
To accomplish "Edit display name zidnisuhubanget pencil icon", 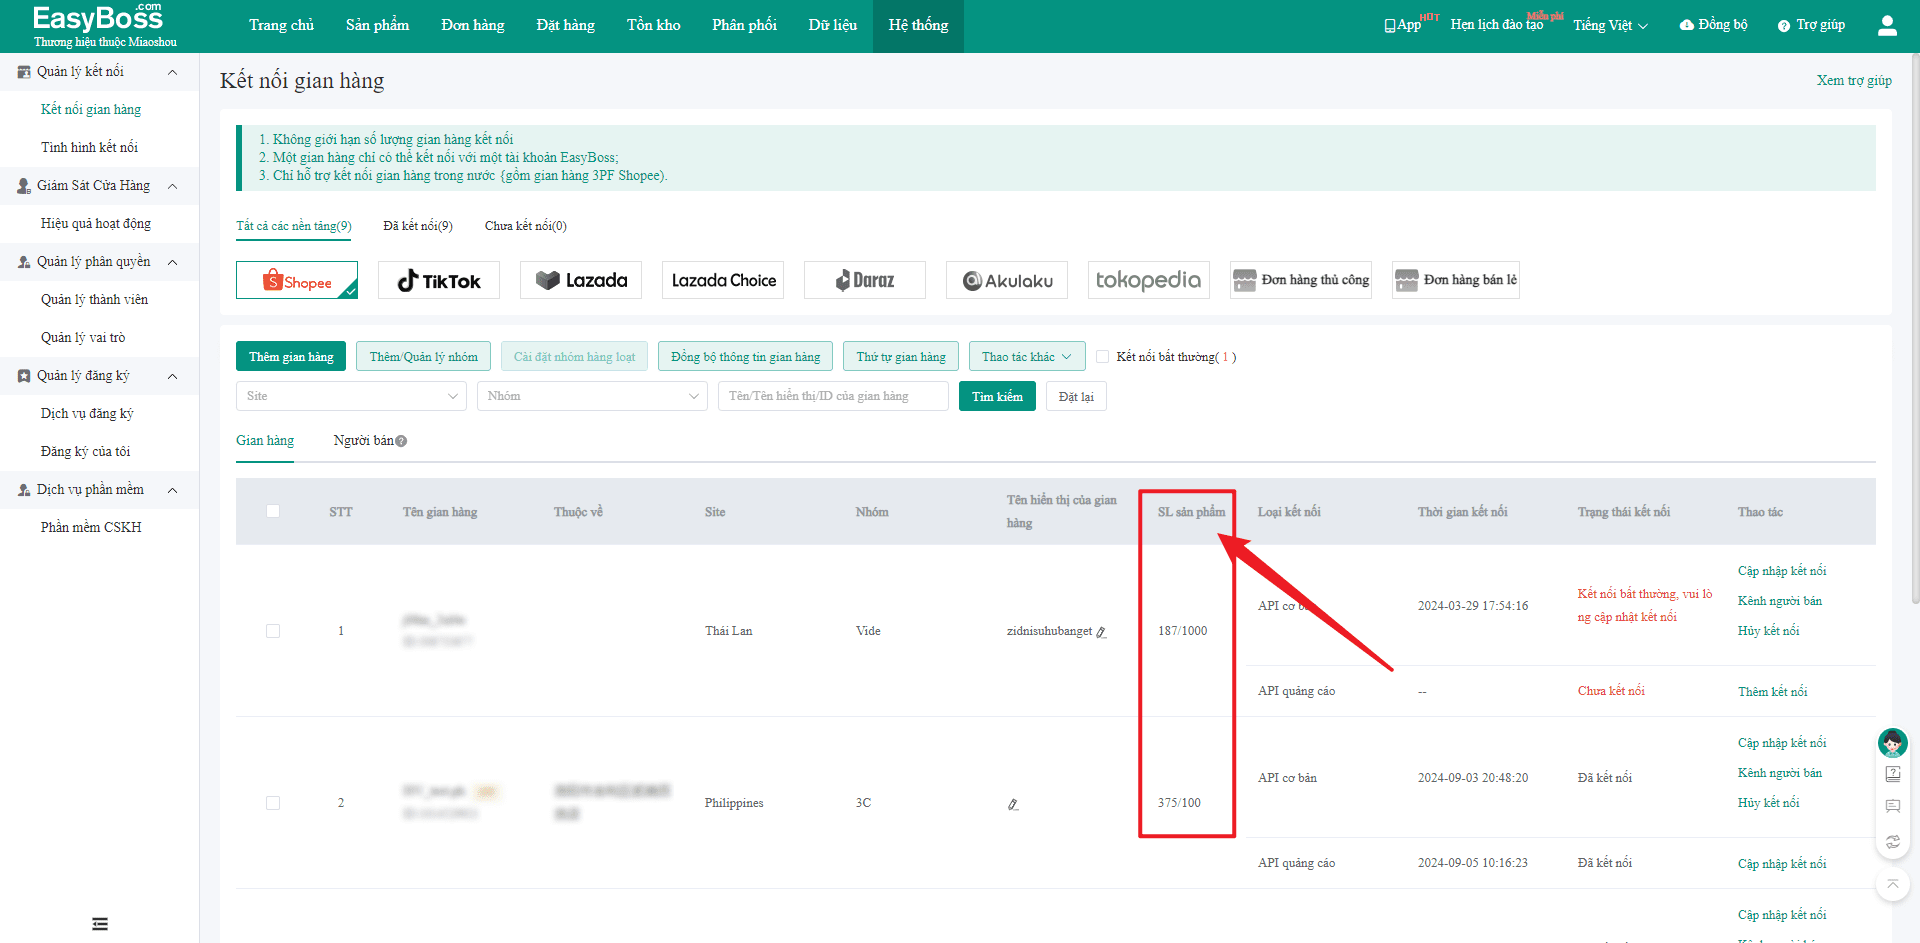I will 1101,632.
